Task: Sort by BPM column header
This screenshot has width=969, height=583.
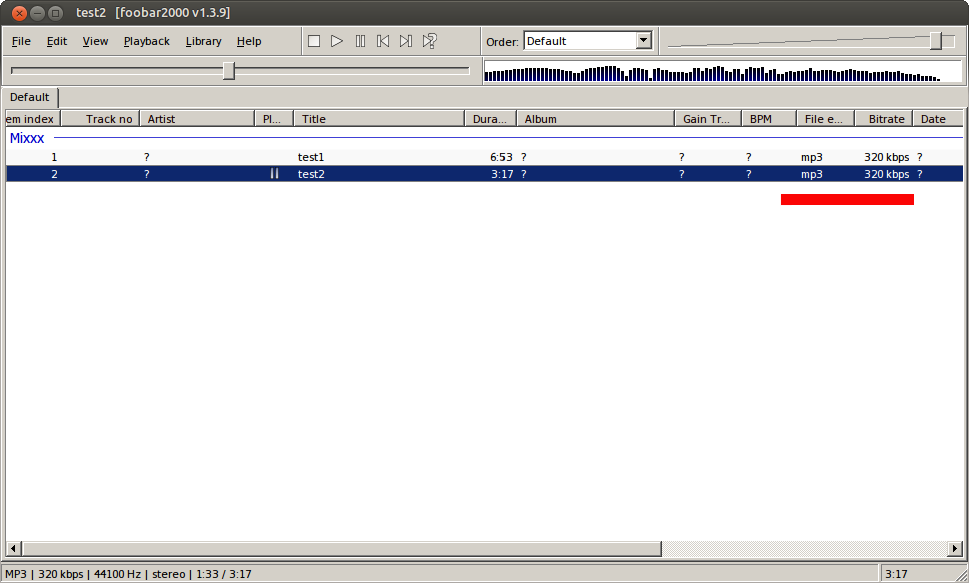Action: (769, 119)
